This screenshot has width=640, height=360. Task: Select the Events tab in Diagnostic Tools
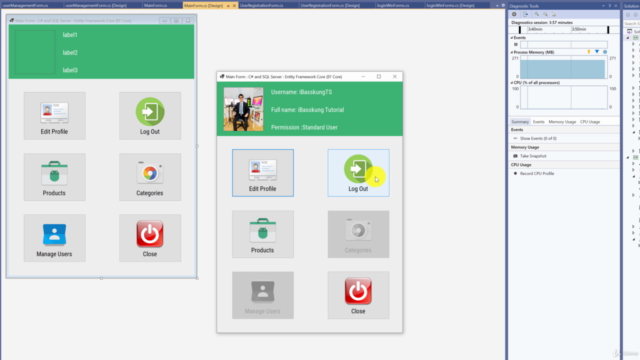[538, 122]
